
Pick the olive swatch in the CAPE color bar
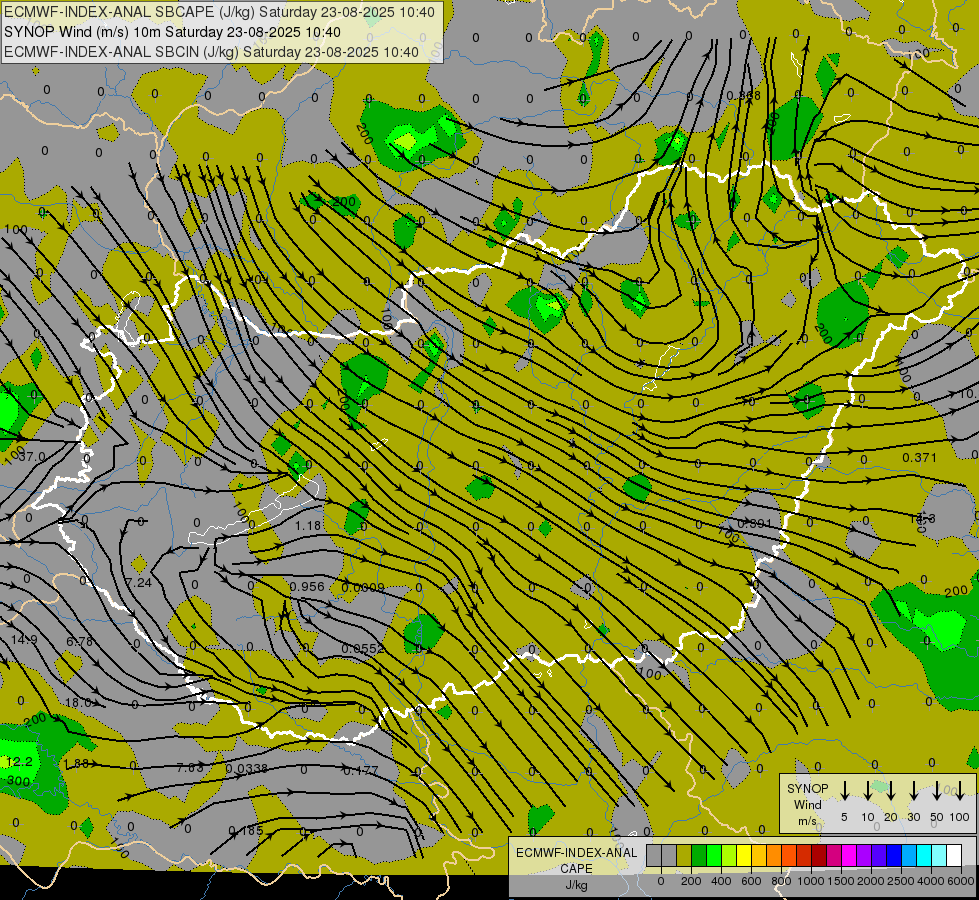point(684,856)
